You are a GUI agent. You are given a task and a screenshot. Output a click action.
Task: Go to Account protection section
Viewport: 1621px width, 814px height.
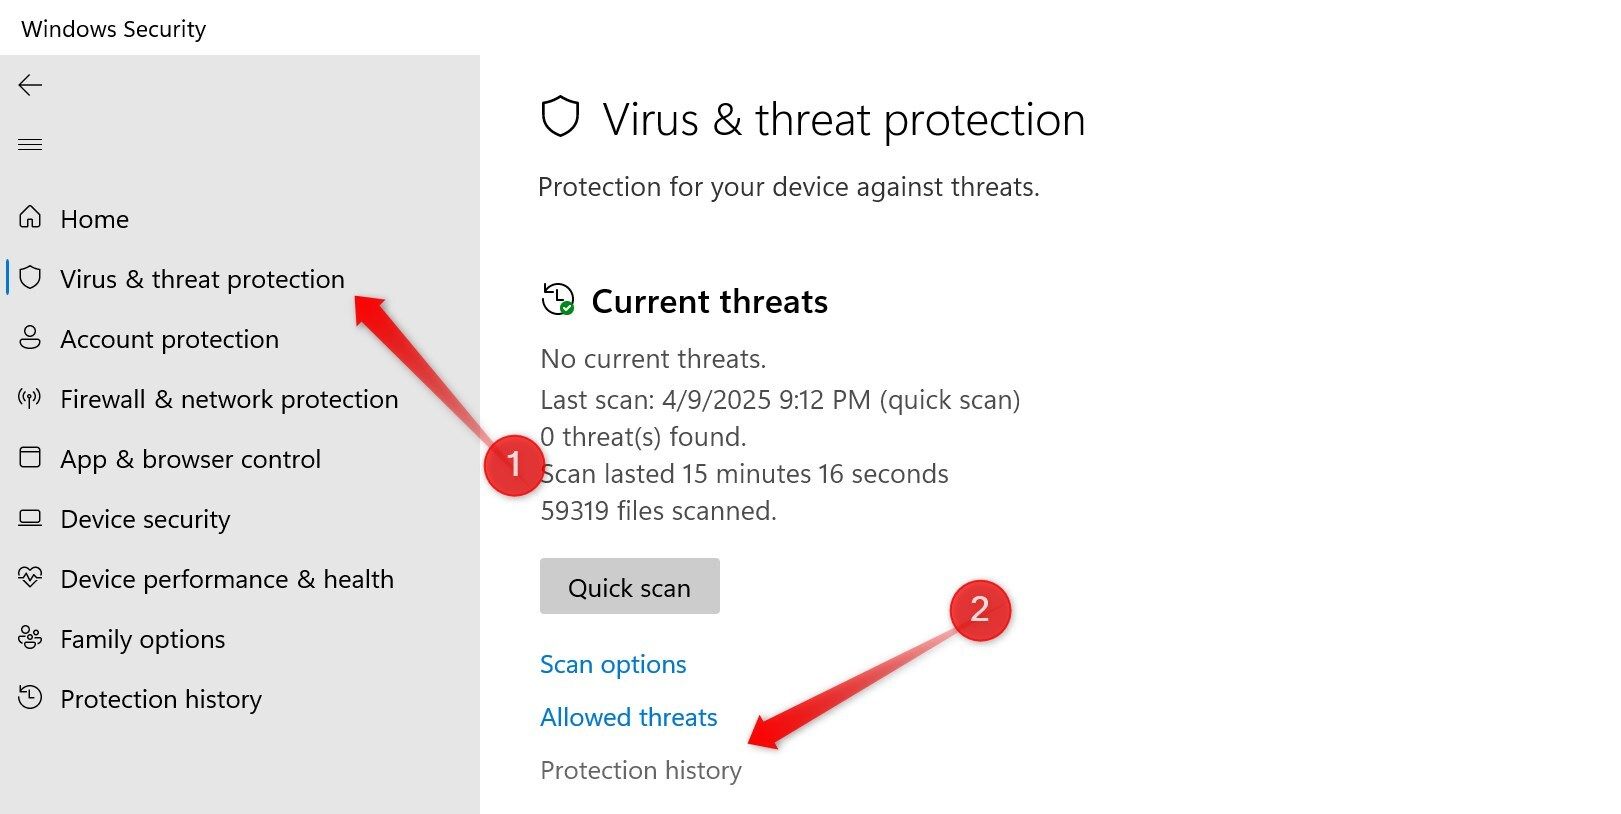pyautogui.click(x=169, y=339)
